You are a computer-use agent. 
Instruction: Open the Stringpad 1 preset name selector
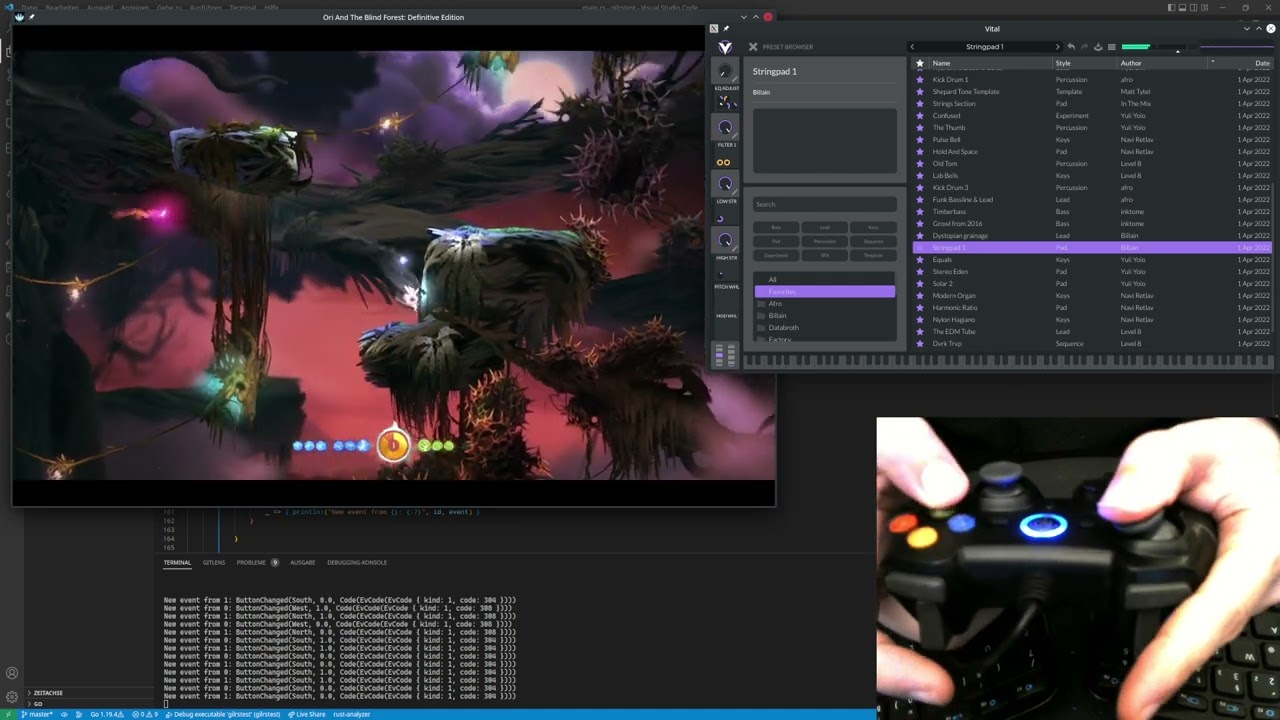coord(985,47)
